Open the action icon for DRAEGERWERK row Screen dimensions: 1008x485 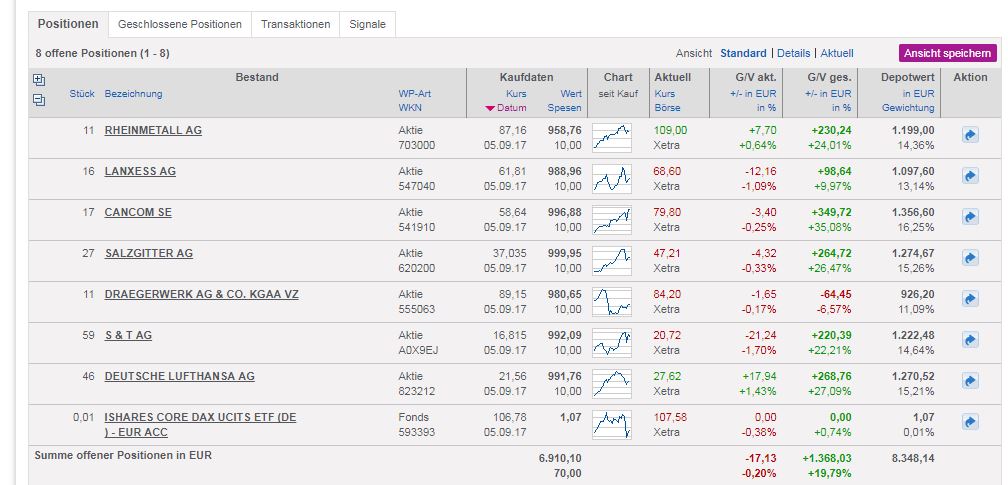click(x=969, y=299)
